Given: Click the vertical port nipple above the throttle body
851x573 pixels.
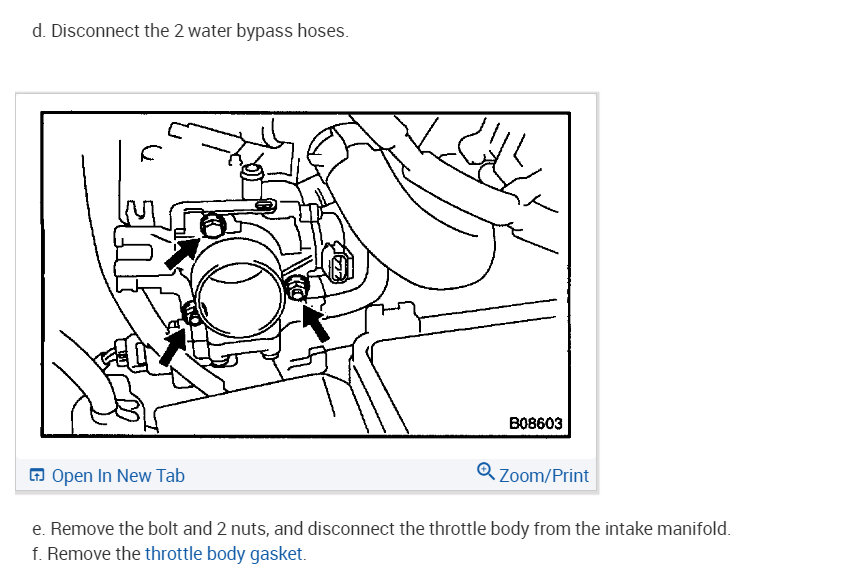Looking at the screenshot, I should [x=251, y=182].
